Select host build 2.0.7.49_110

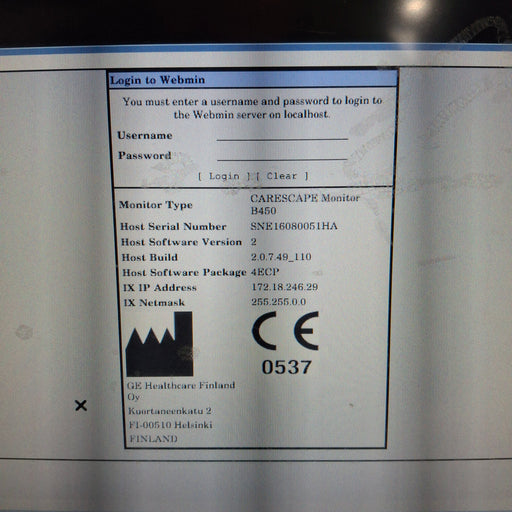coord(281,257)
